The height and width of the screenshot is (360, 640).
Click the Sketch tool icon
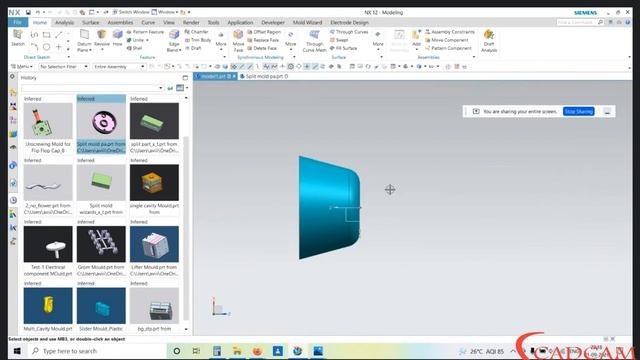[18, 38]
